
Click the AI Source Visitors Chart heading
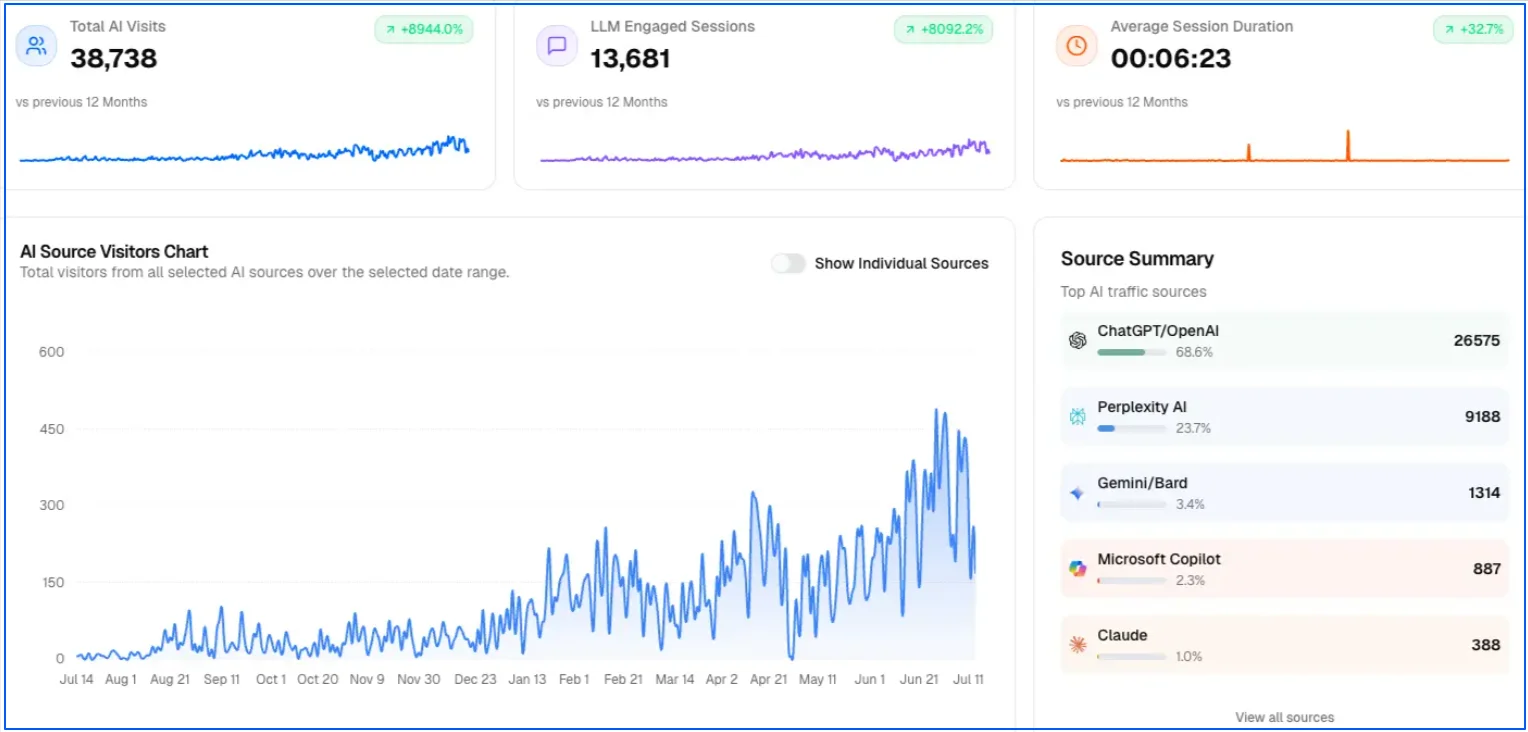pos(114,252)
